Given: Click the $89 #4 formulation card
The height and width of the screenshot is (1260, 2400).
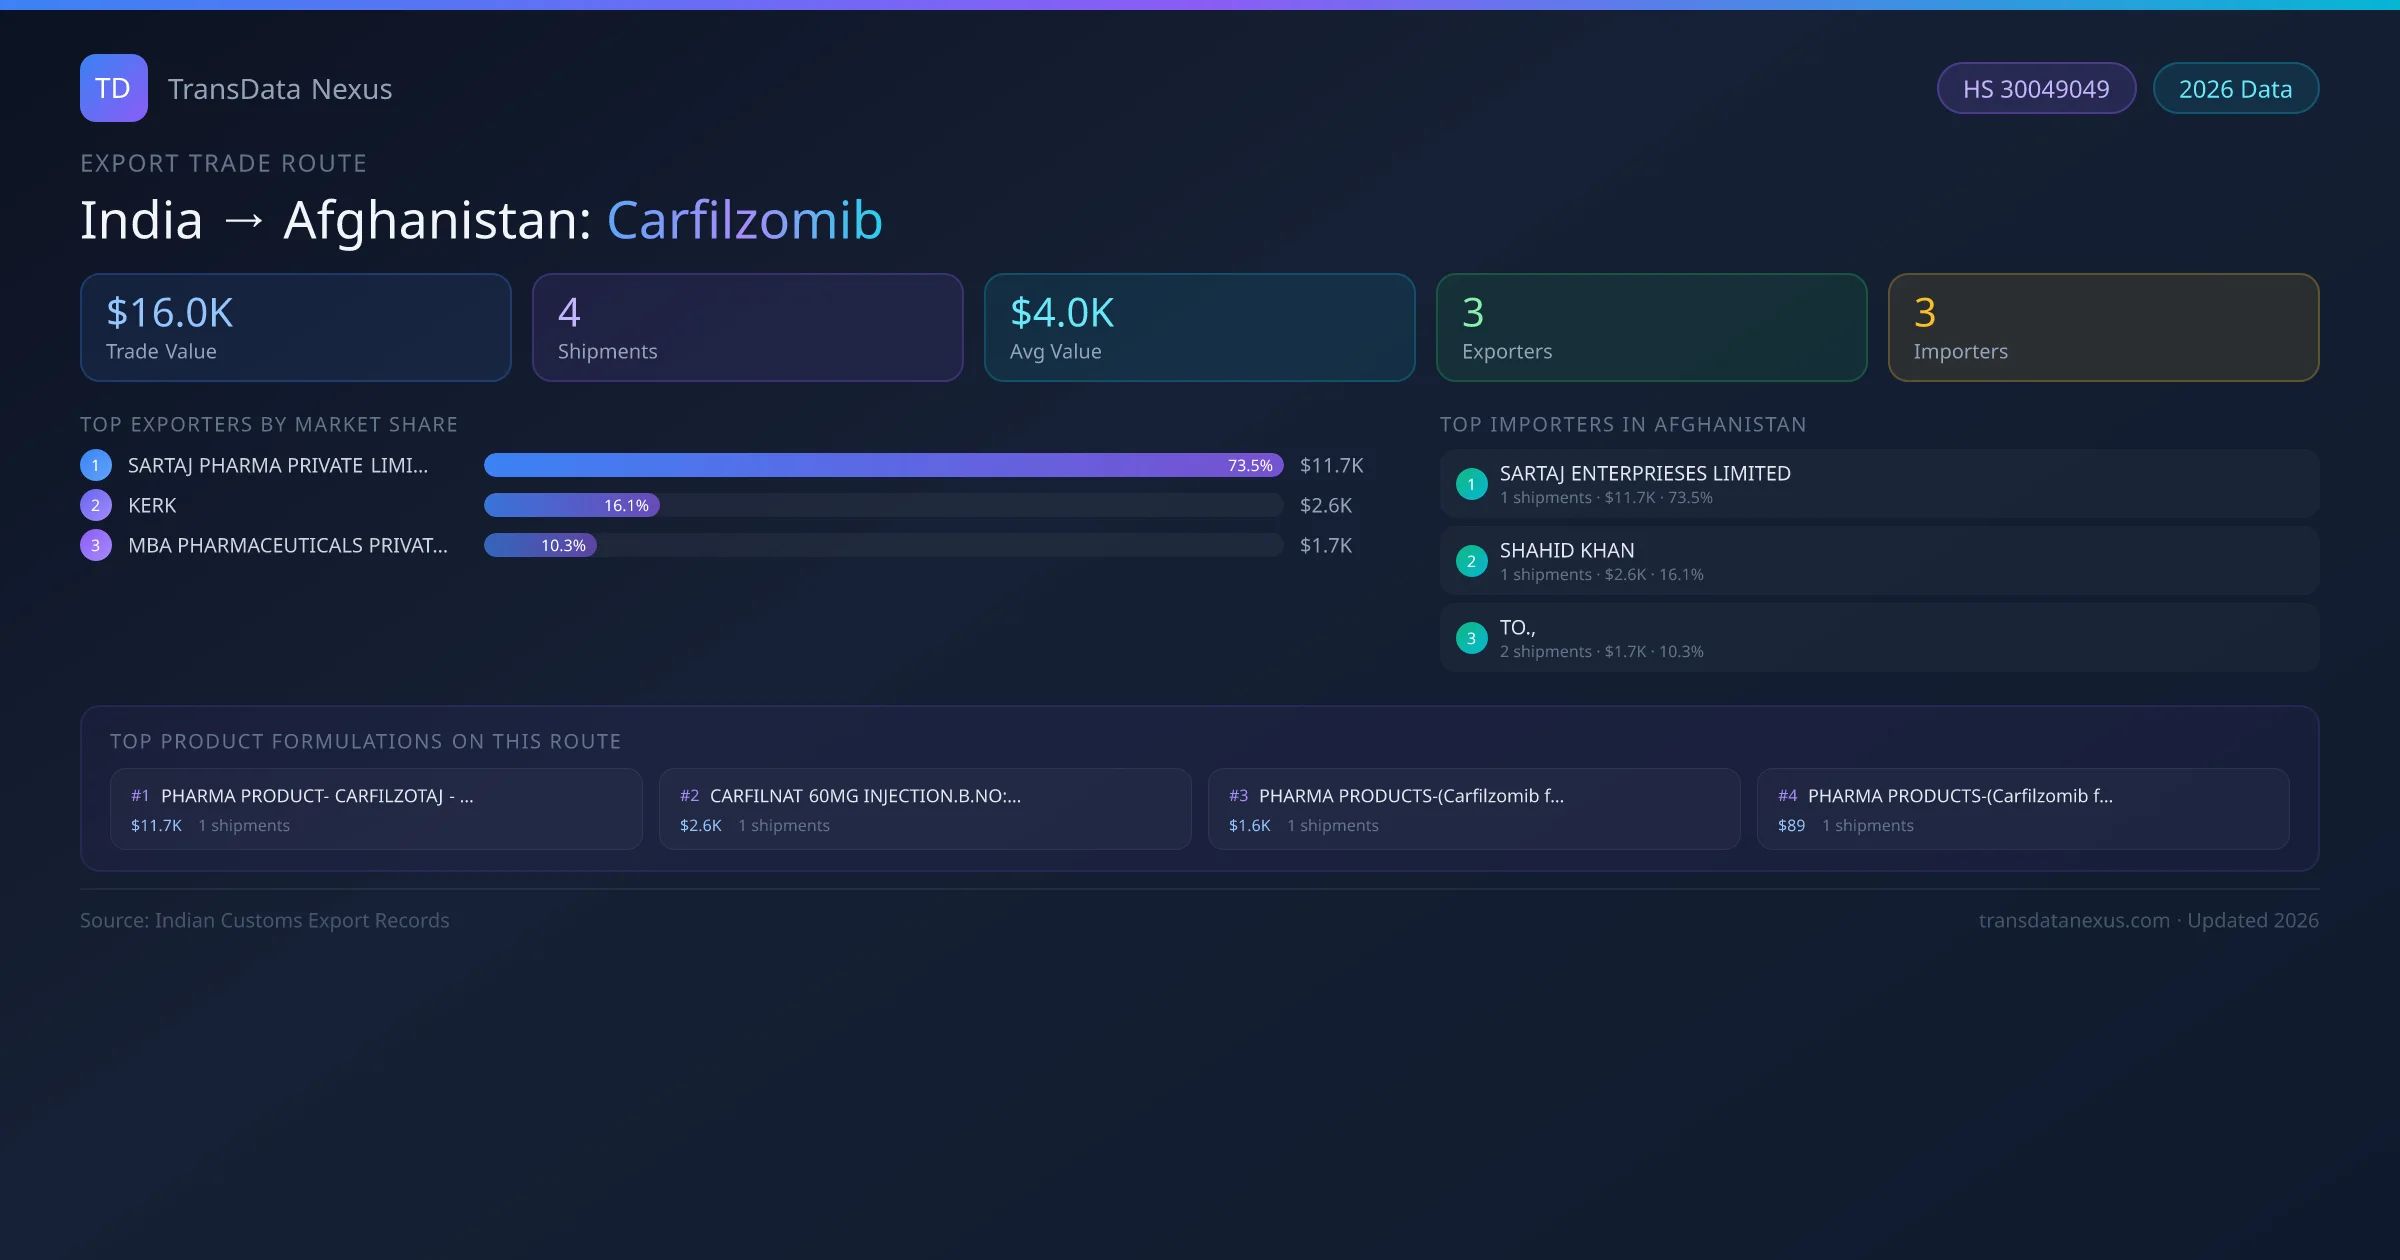Looking at the screenshot, I should point(2022,809).
